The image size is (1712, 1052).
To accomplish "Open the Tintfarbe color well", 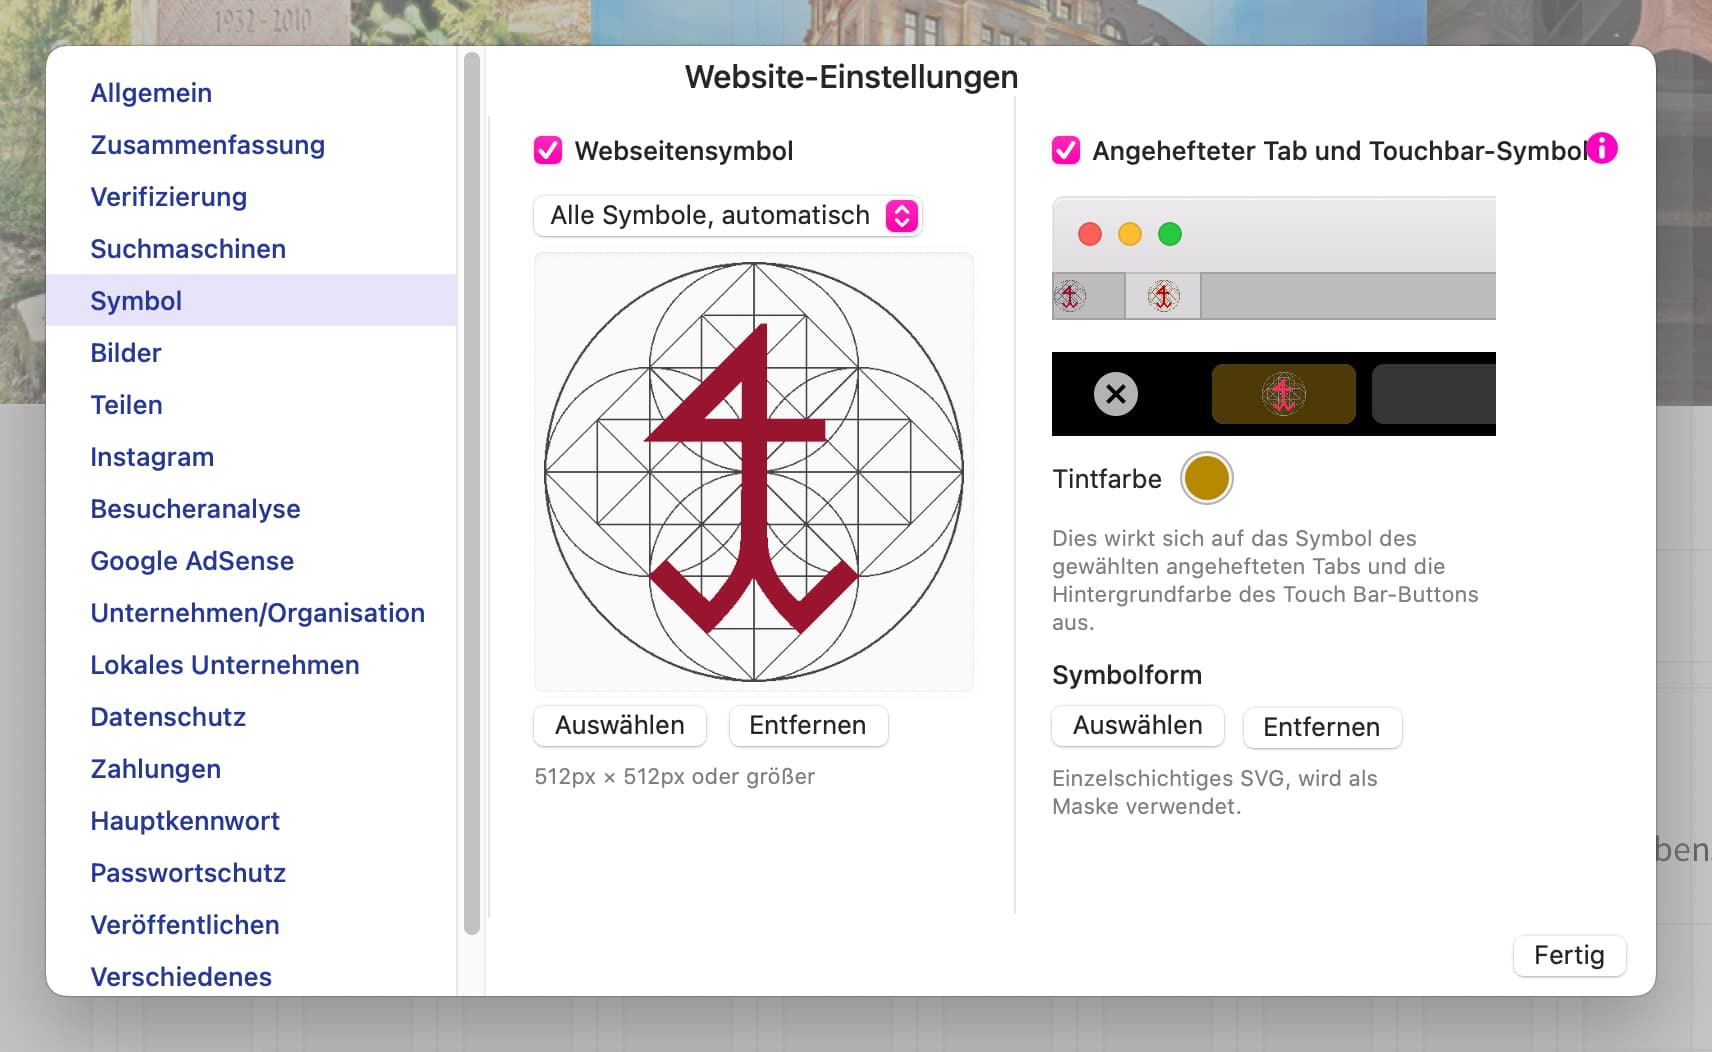I will click(1206, 478).
